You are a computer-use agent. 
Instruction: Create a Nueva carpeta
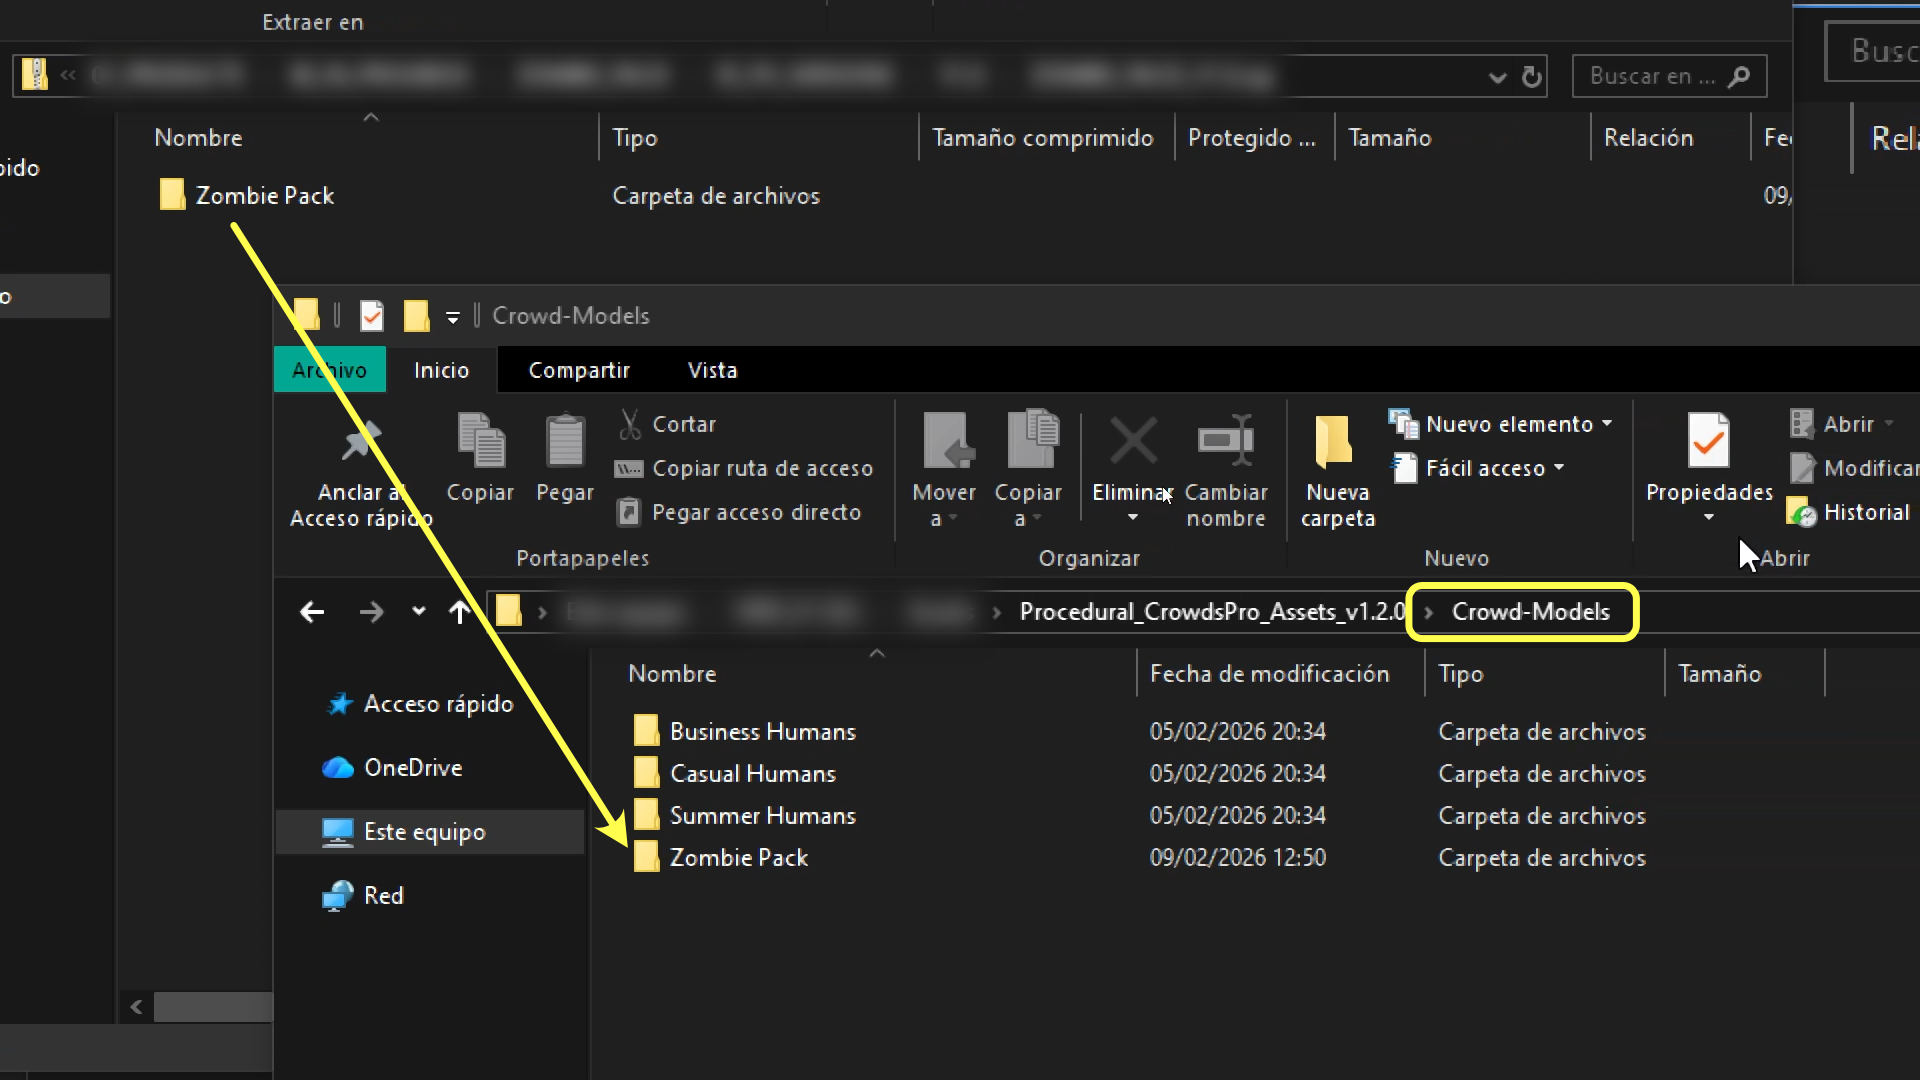pos(1337,468)
